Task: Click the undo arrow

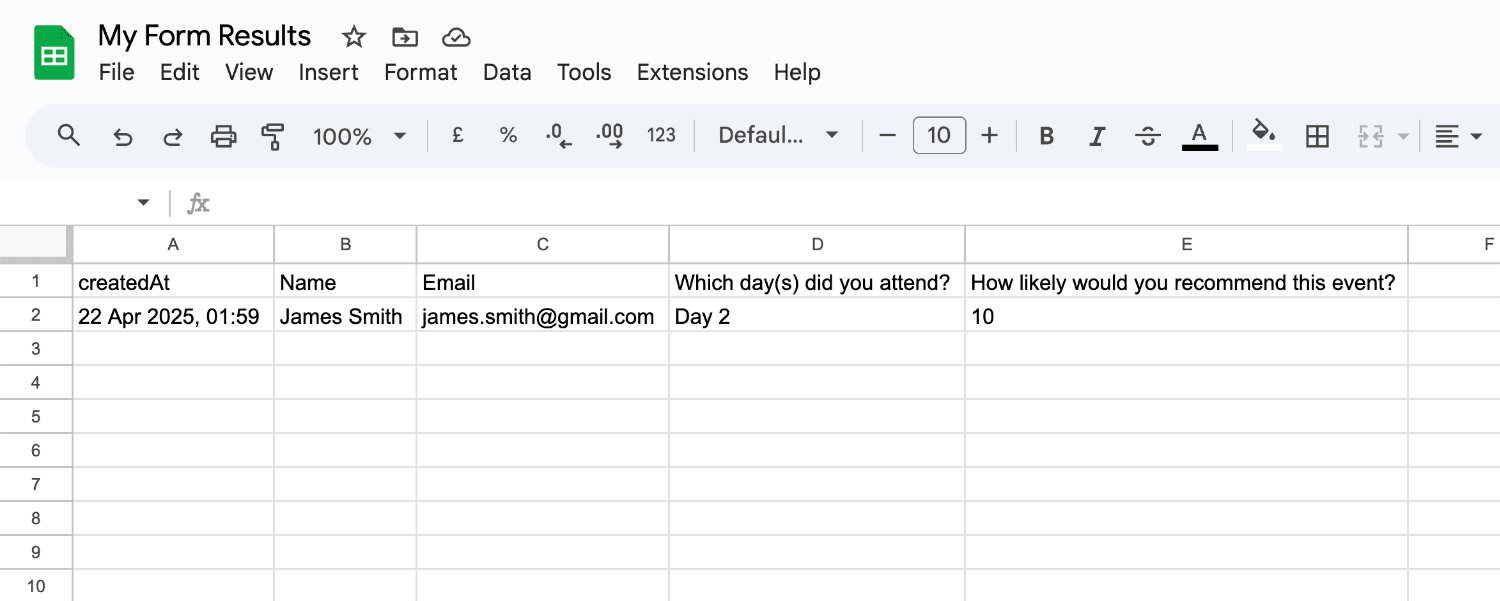Action: [x=122, y=136]
